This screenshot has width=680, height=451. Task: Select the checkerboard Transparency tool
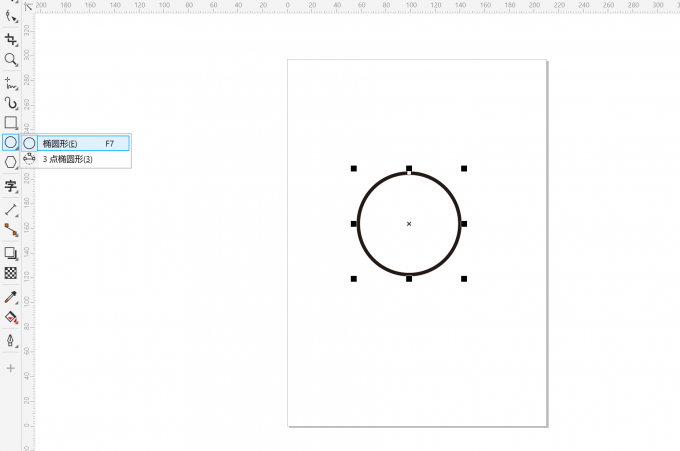click(11, 273)
